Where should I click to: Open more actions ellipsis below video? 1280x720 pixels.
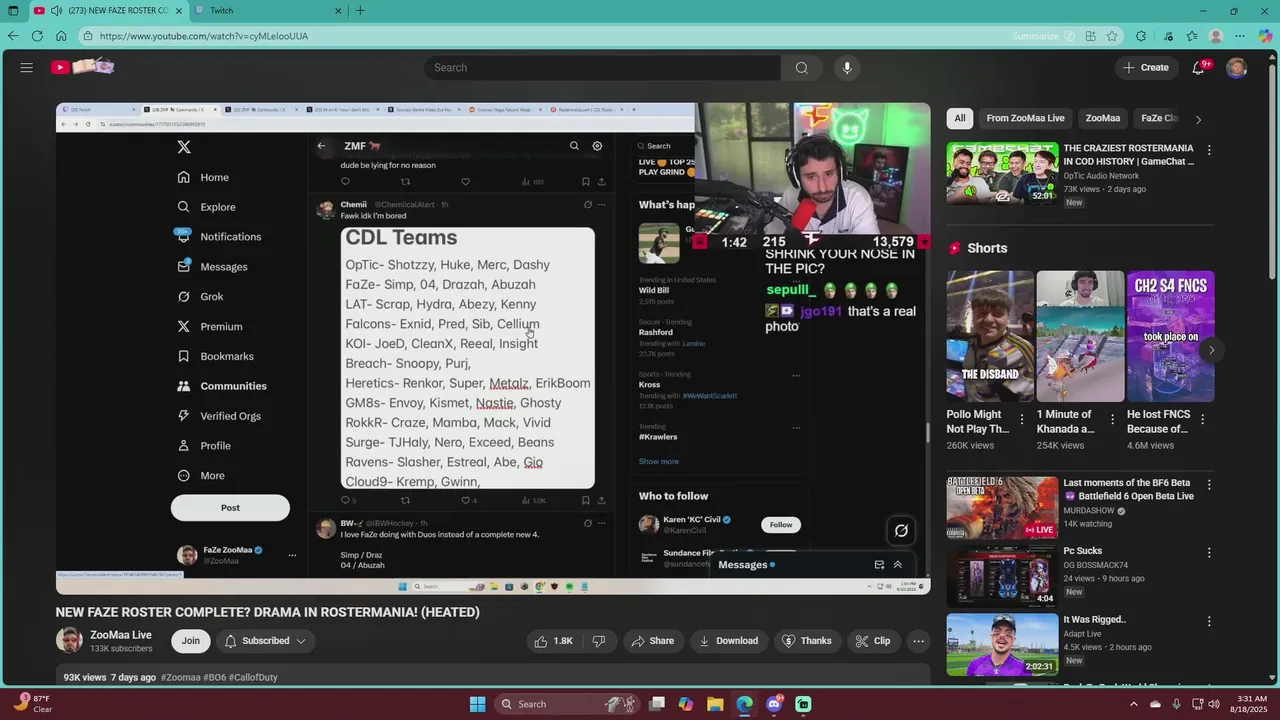point(918,641)
